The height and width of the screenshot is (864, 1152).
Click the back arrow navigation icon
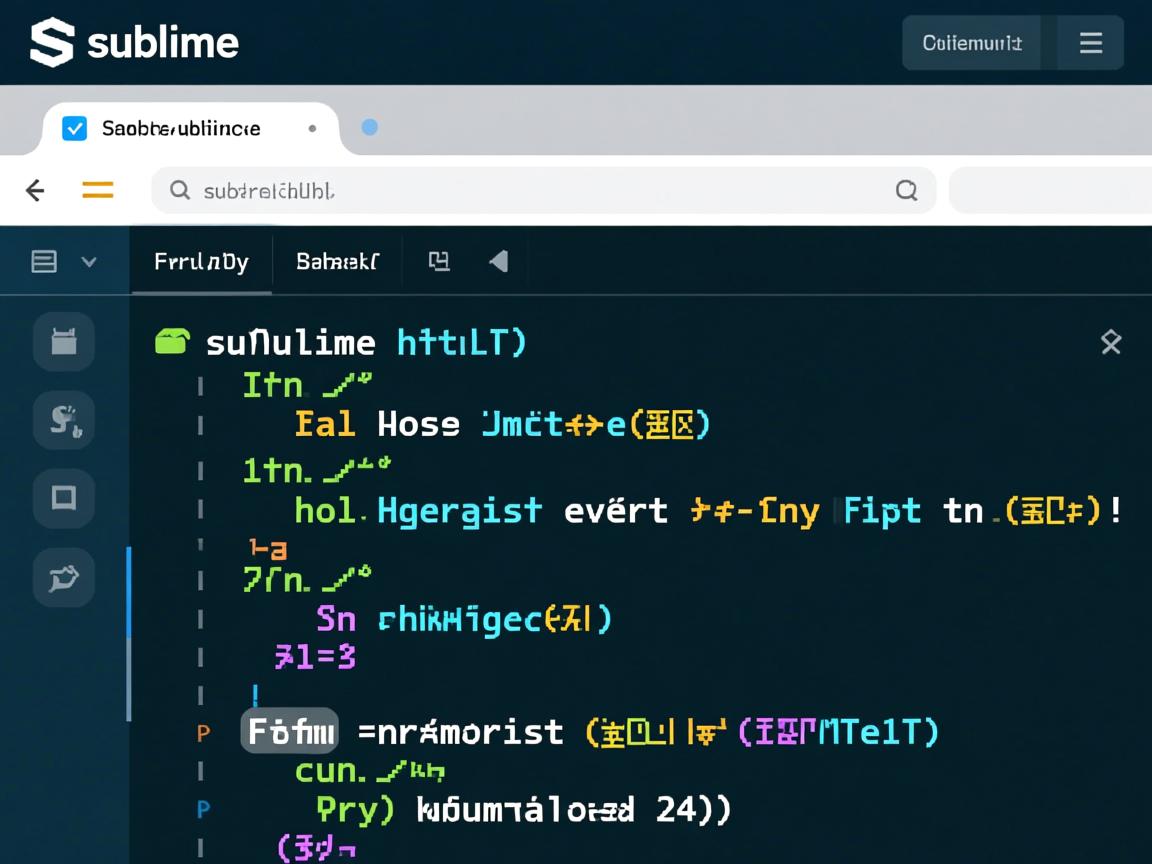[x=35, y=190]
